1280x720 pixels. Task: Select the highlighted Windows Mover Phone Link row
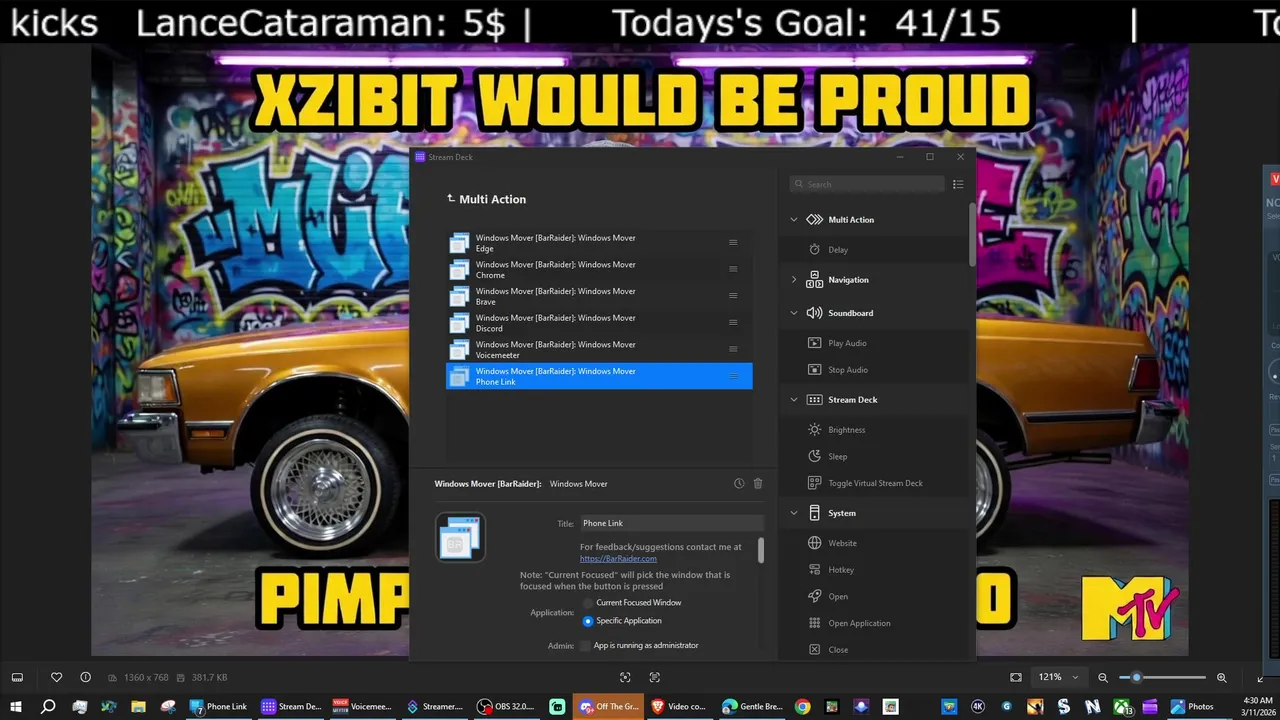click(599, 376)
